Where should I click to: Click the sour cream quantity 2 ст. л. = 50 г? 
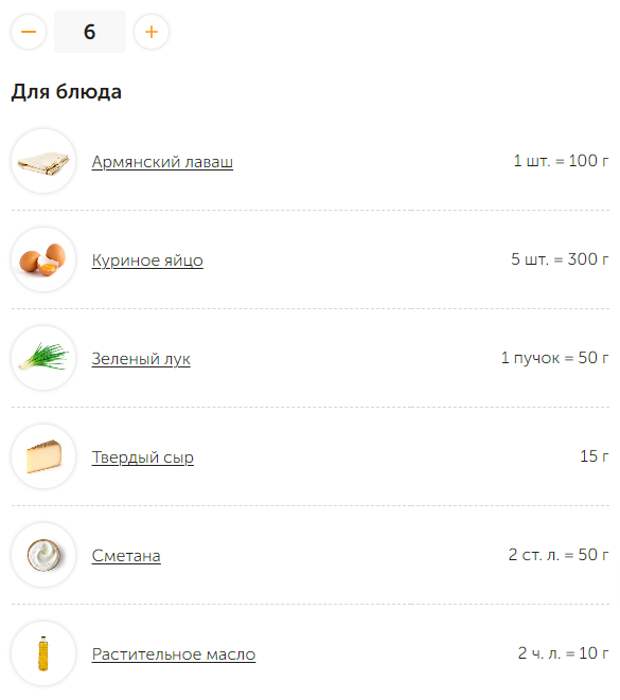tap(558, 554)
